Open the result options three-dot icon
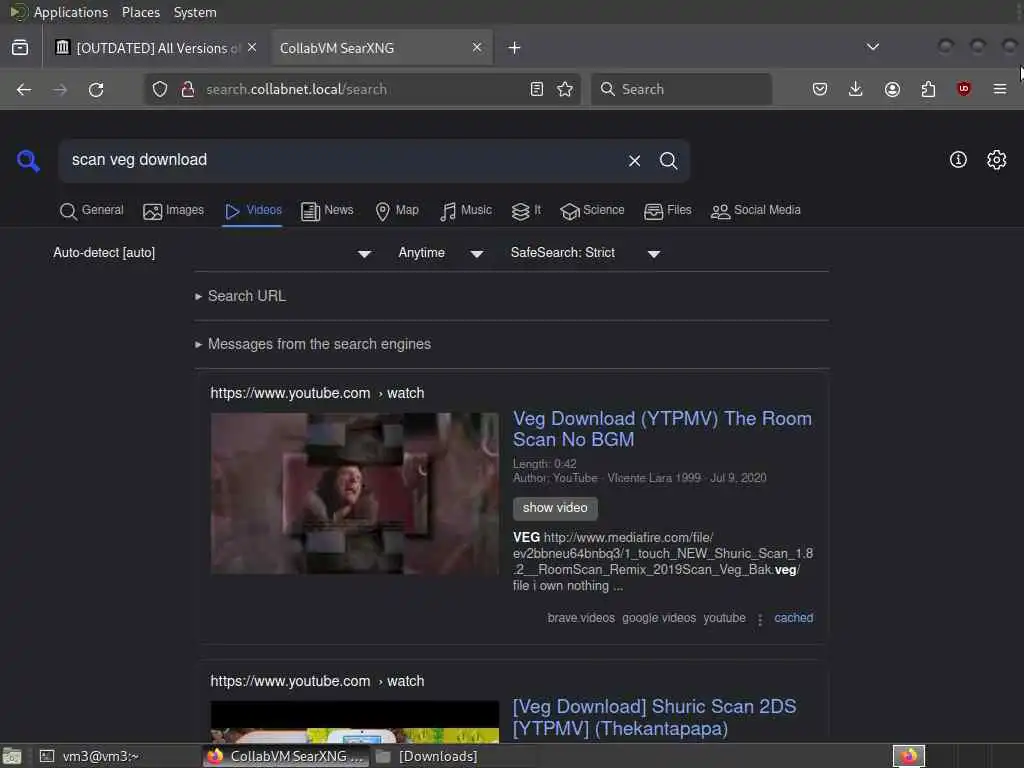This screenshot has width=1024, height=768. click(x=760, y=619)
